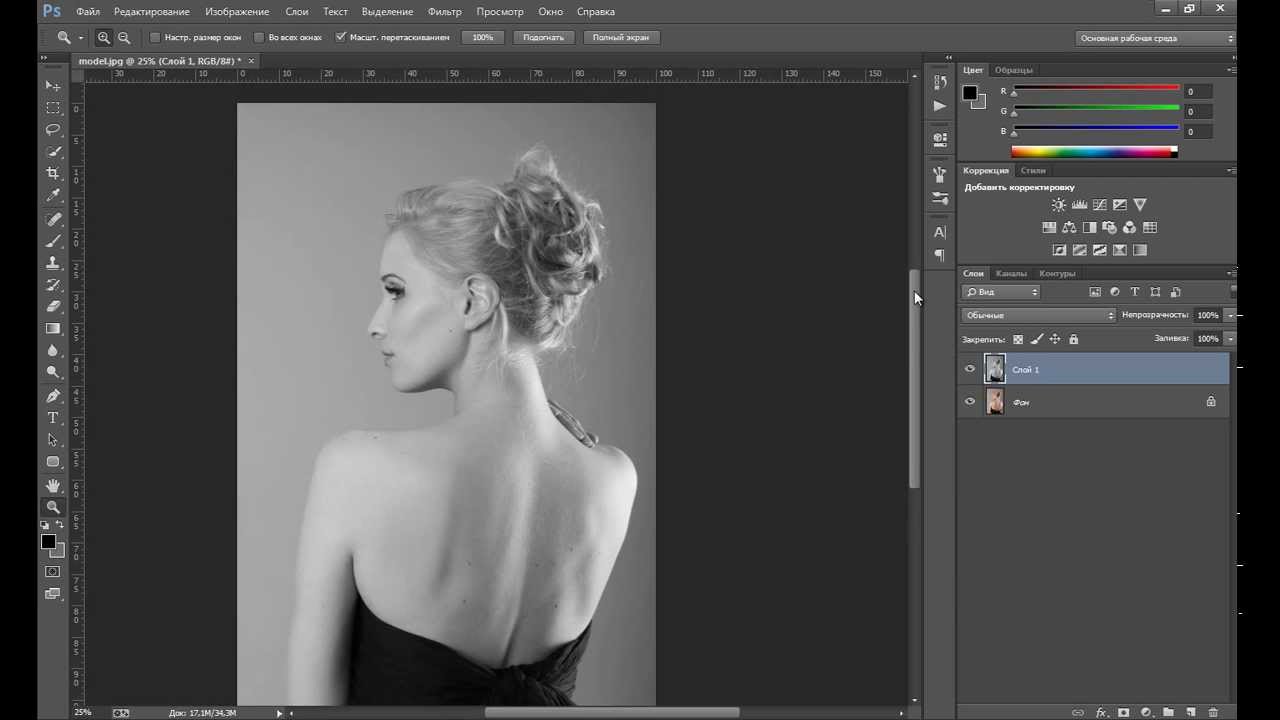Click the color spectrum ramp
1280x720 pixels.
tap(1094, 152)
